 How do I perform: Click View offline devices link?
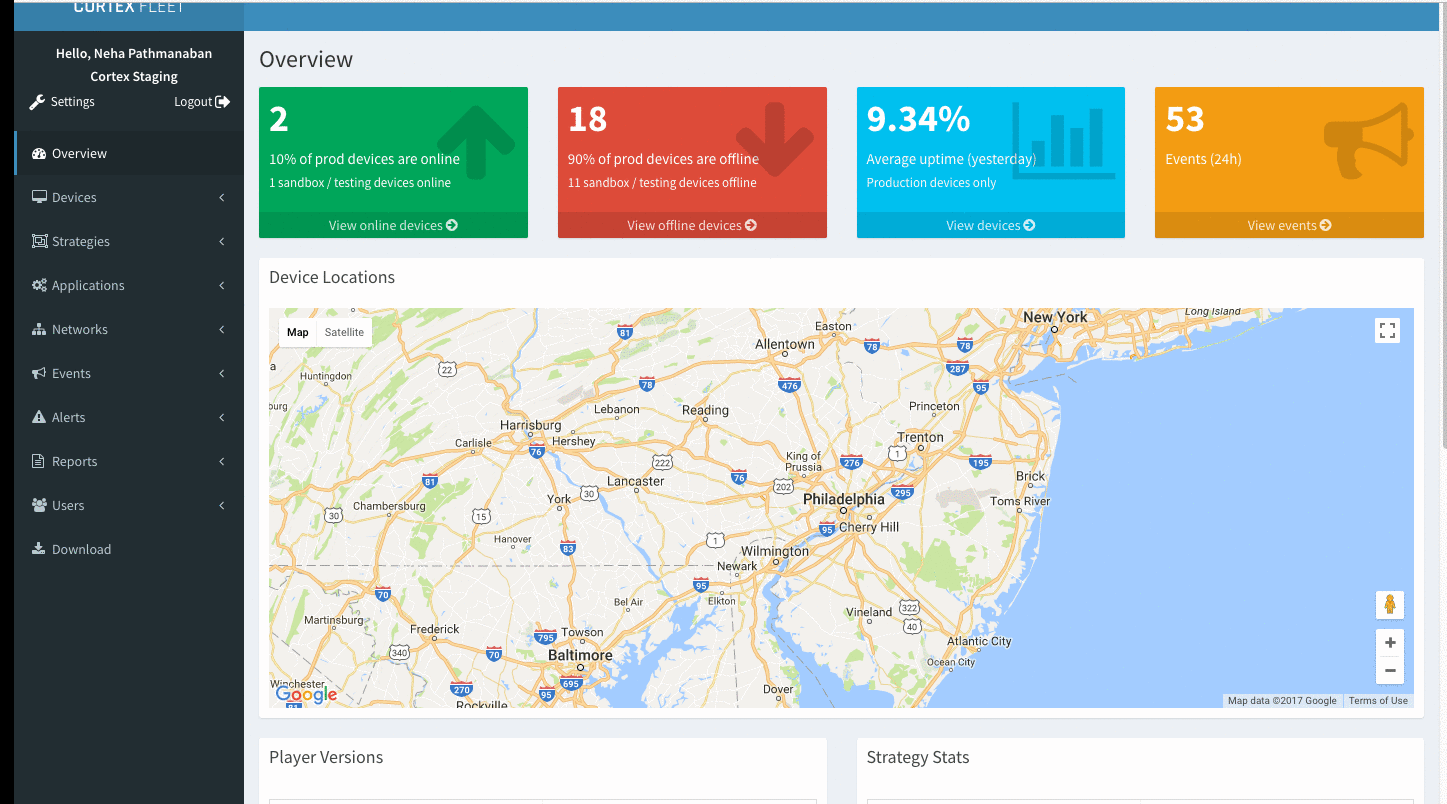(692, 225)
